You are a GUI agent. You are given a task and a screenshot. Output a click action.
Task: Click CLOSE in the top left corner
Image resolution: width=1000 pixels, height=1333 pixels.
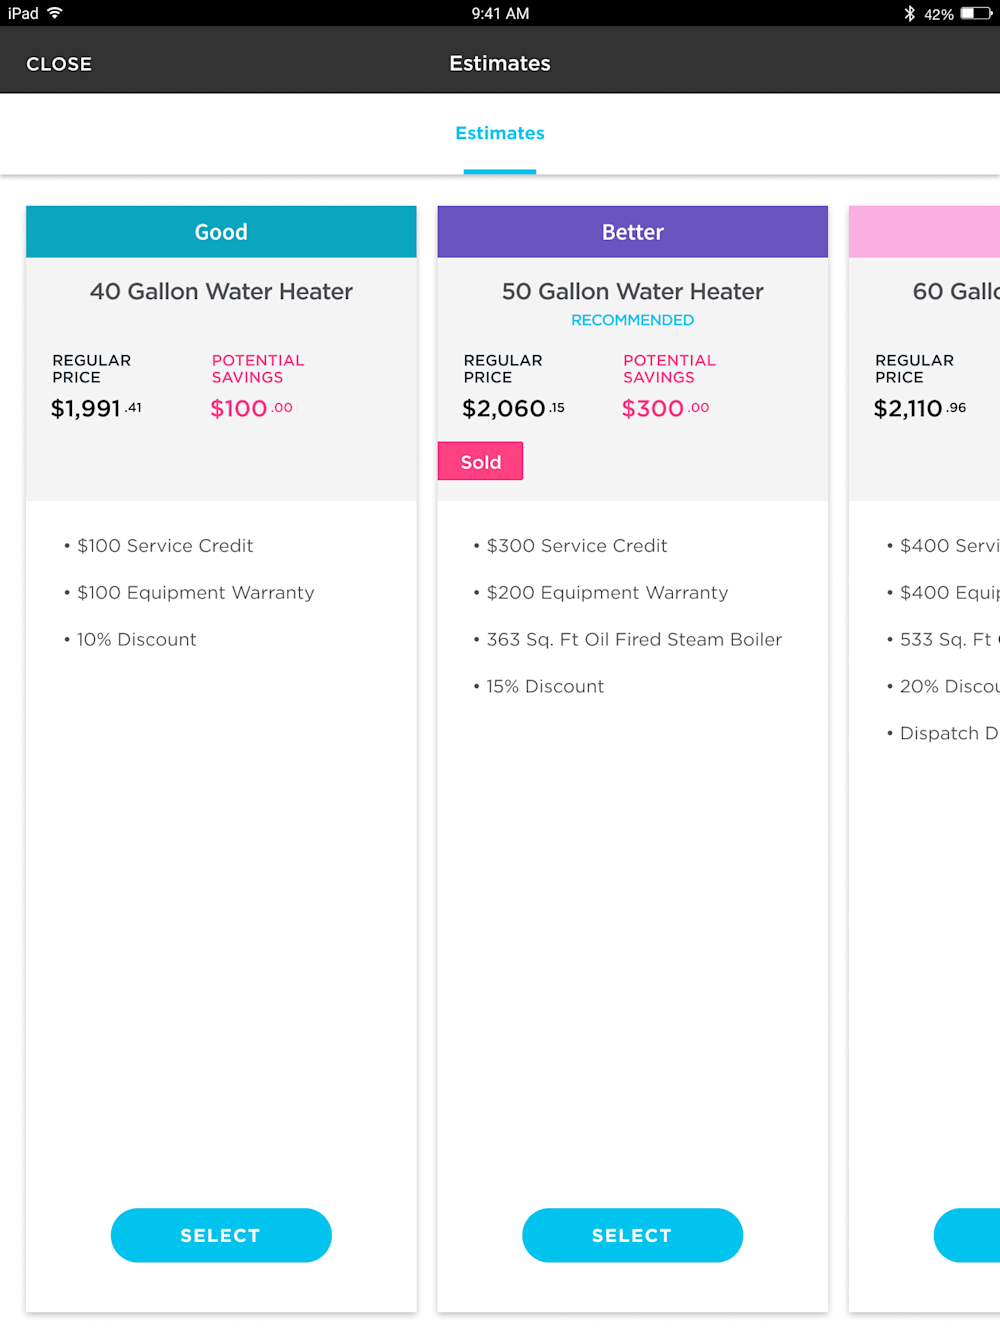pos(59,63)
